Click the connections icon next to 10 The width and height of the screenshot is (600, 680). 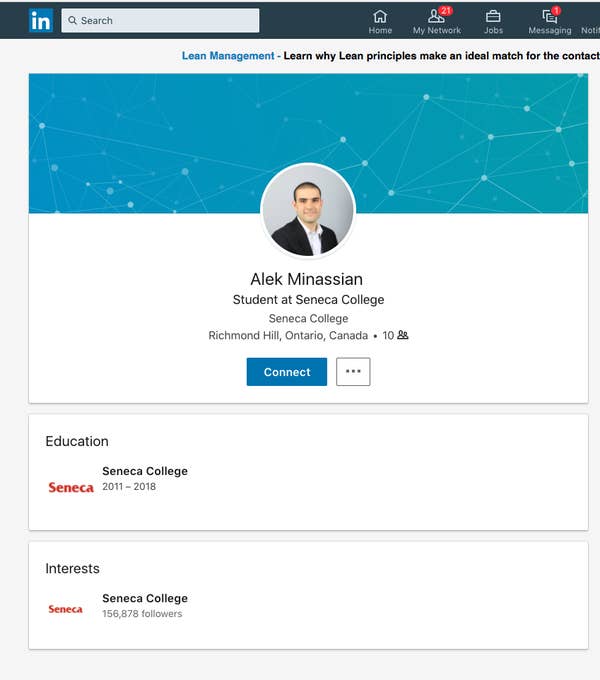pos(403,335)
